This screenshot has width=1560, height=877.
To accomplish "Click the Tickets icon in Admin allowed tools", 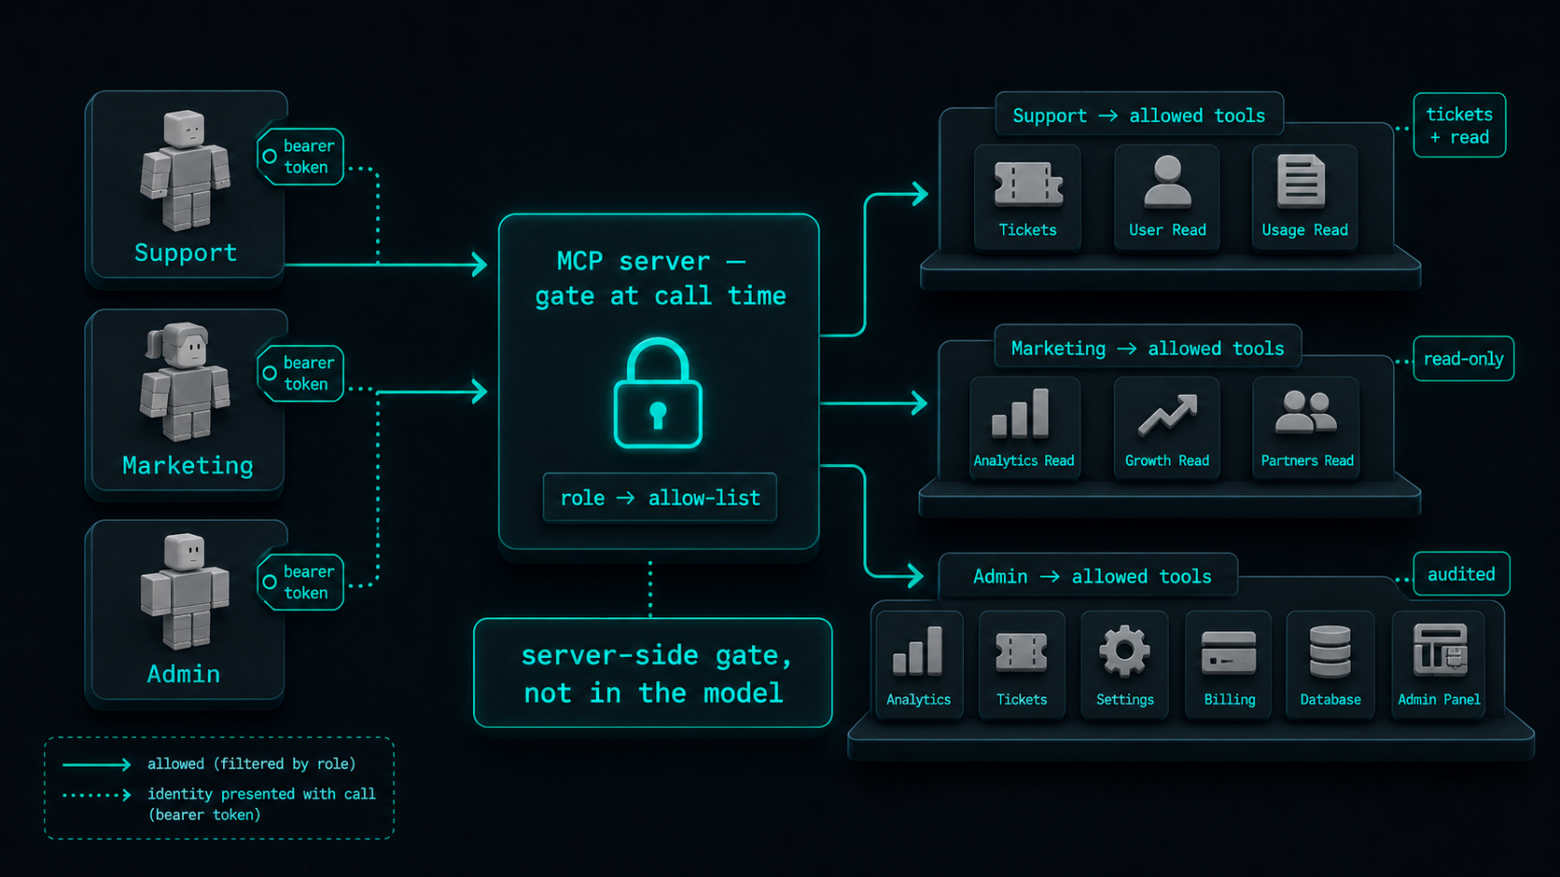I will [1021, 652].
